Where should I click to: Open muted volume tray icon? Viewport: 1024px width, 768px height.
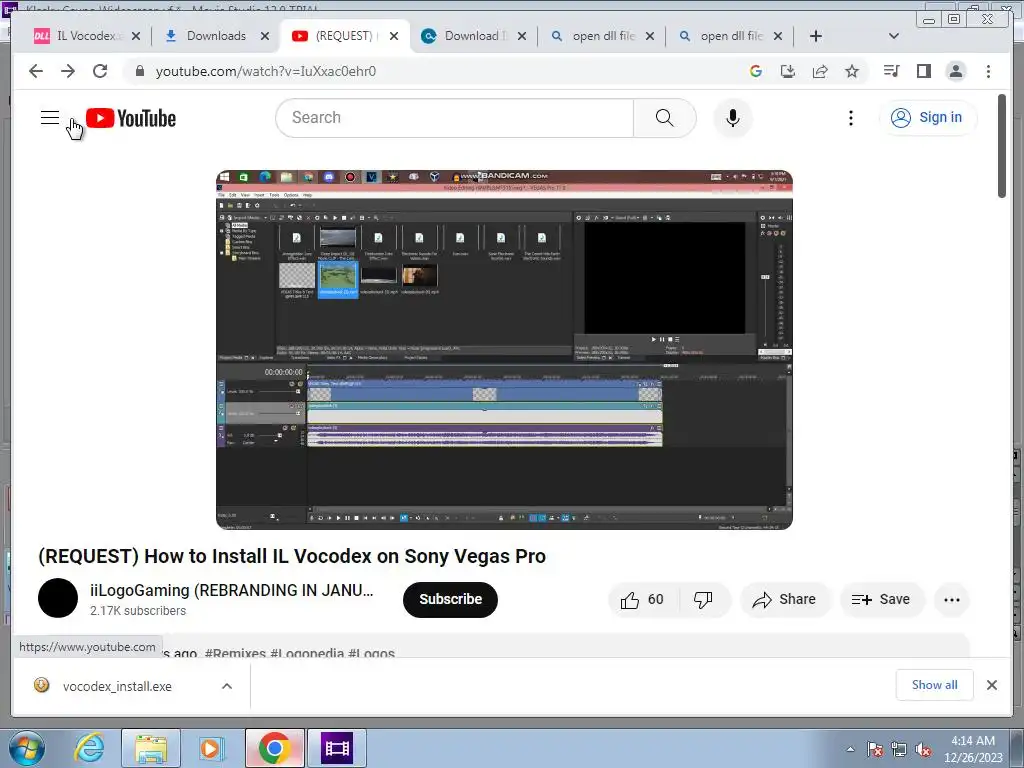[x=923, y=749]
